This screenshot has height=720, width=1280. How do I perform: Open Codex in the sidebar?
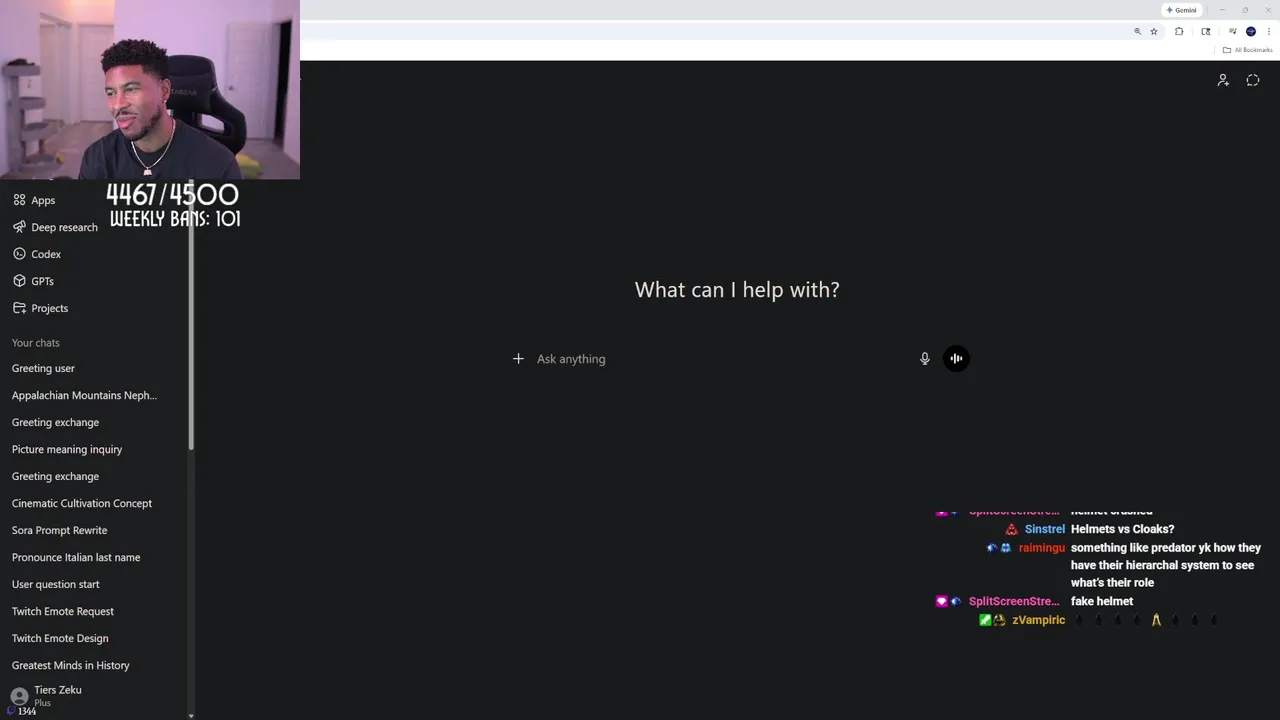click(x=37, y=254)
